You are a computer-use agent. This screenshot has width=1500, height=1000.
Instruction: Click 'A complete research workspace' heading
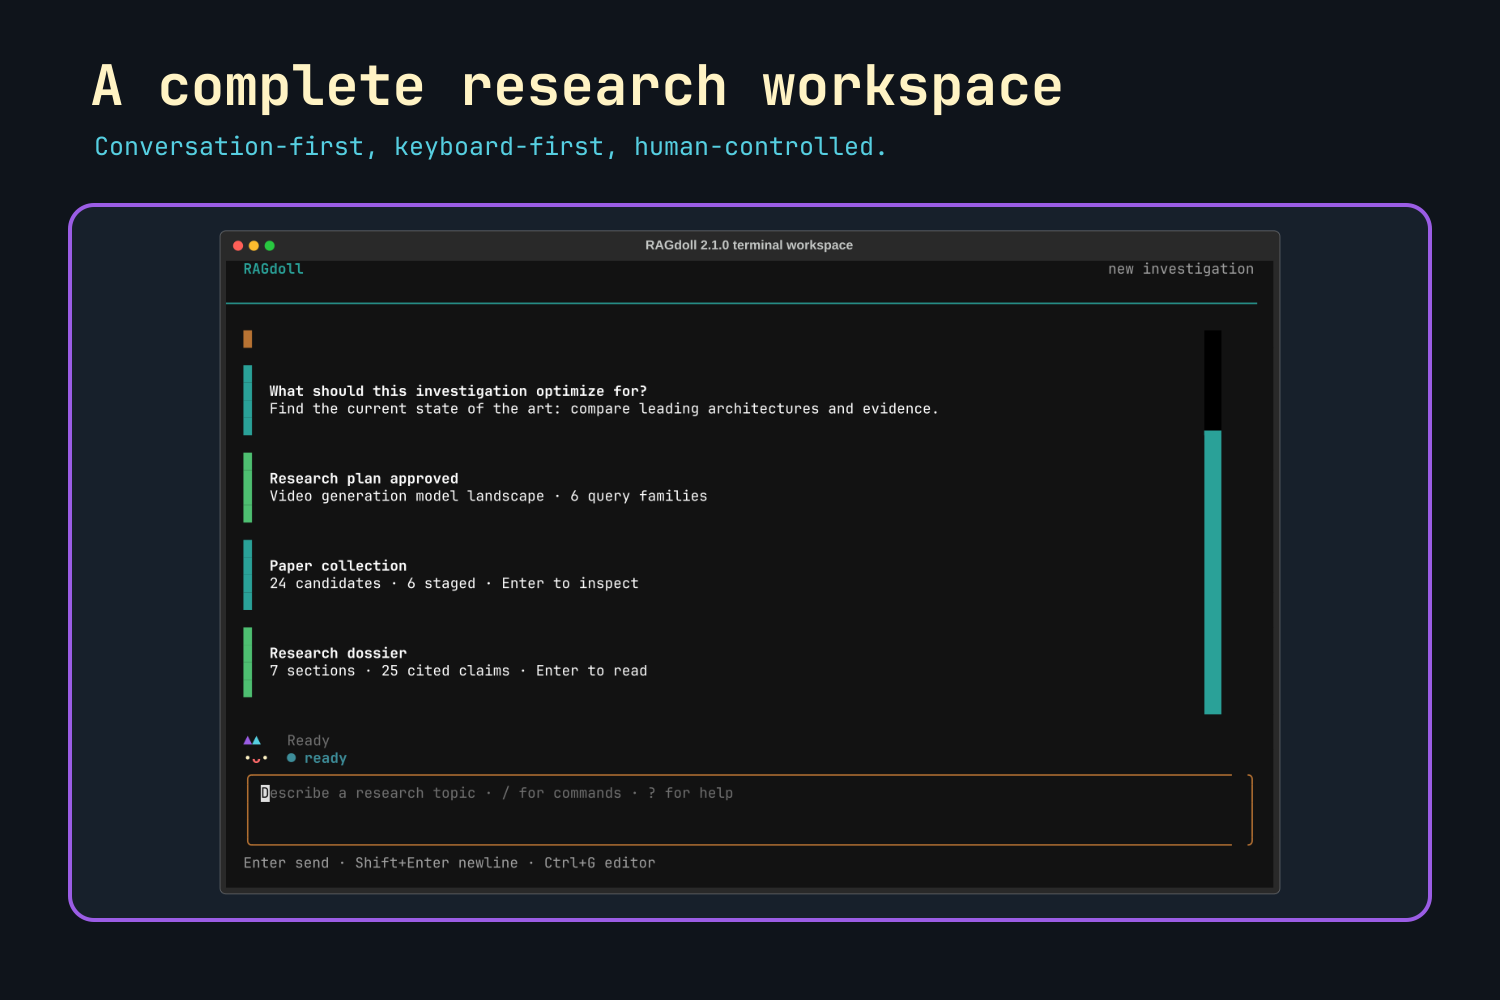[577, 87]
